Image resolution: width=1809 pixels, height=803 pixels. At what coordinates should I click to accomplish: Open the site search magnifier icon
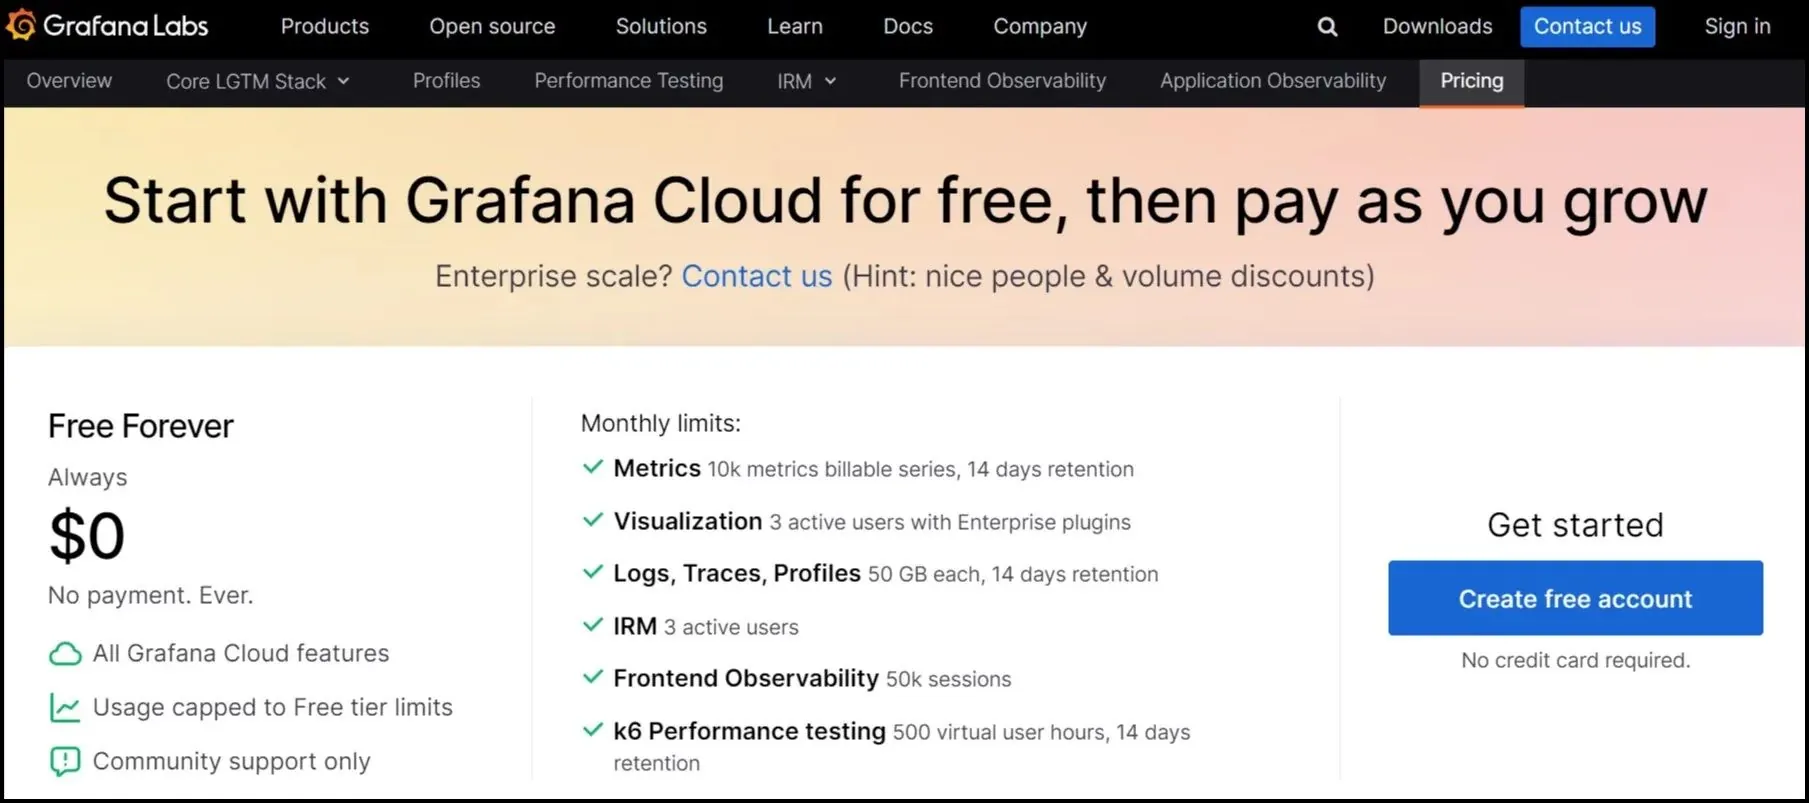[1327, 27]
